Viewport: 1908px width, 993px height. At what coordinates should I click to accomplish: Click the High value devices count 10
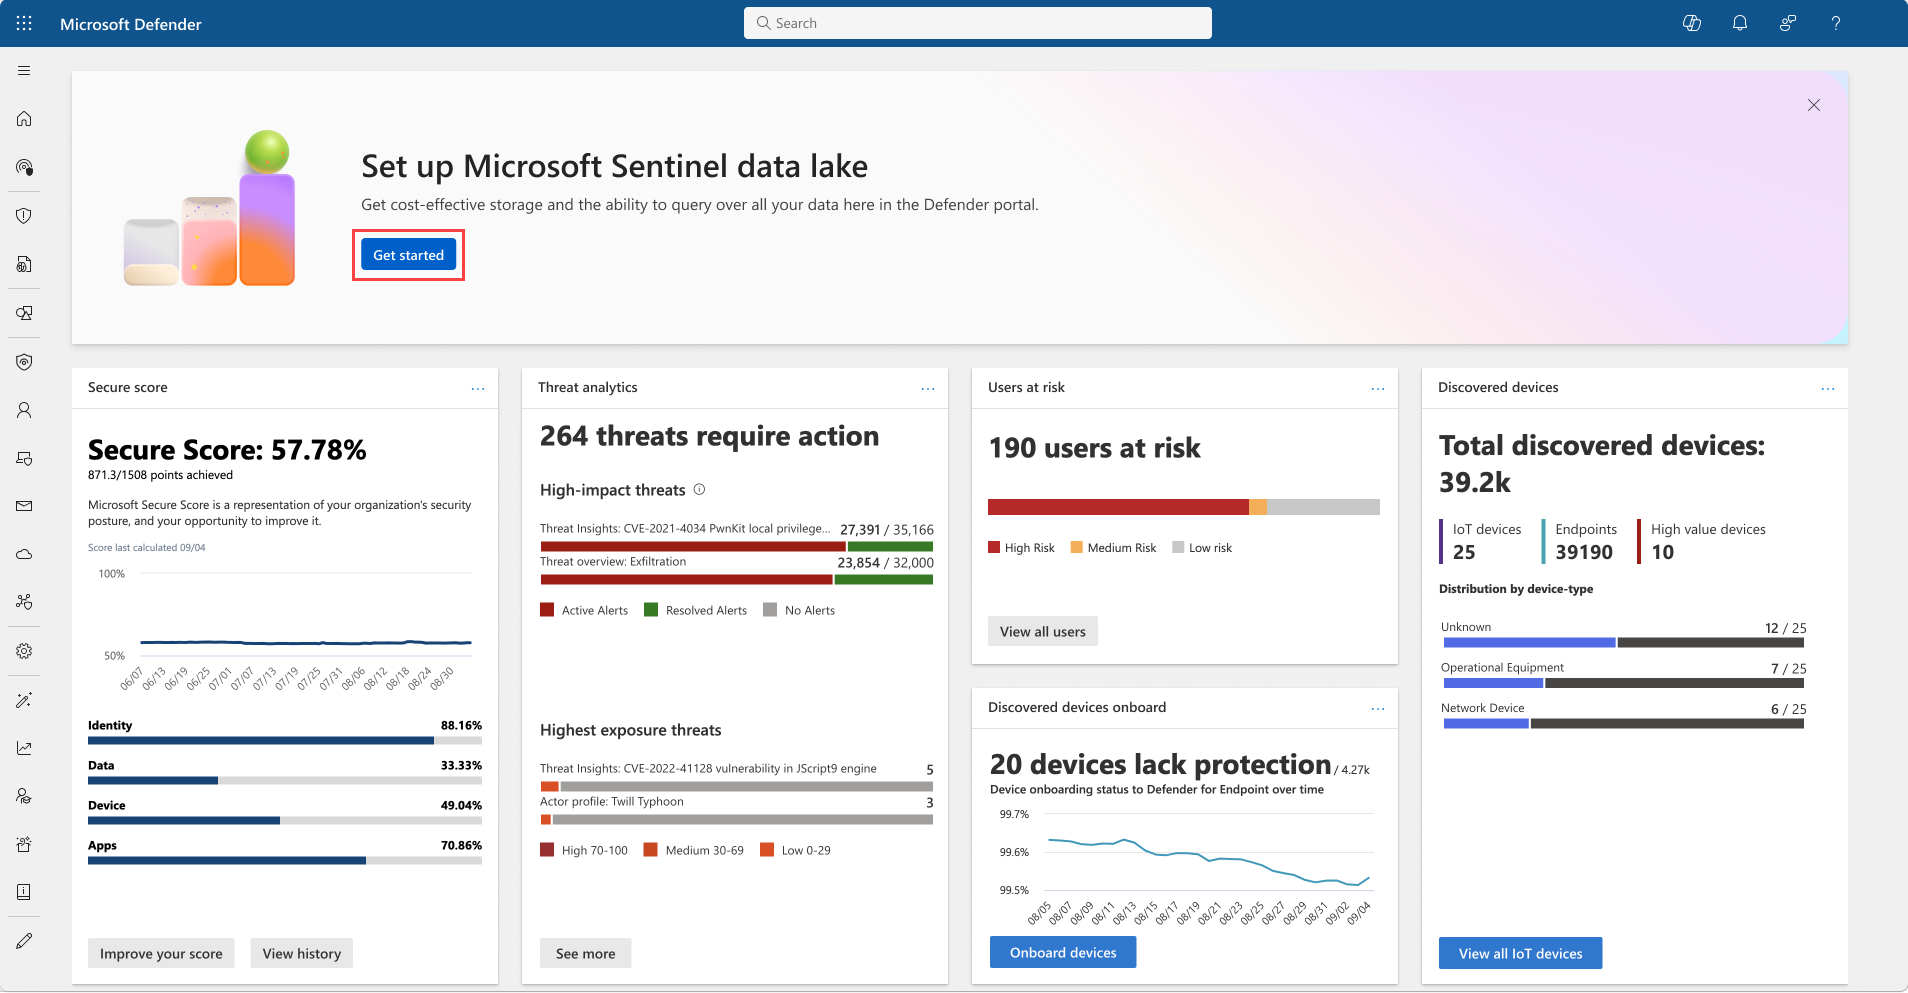pyautogui.click(x=1662, y=552)
